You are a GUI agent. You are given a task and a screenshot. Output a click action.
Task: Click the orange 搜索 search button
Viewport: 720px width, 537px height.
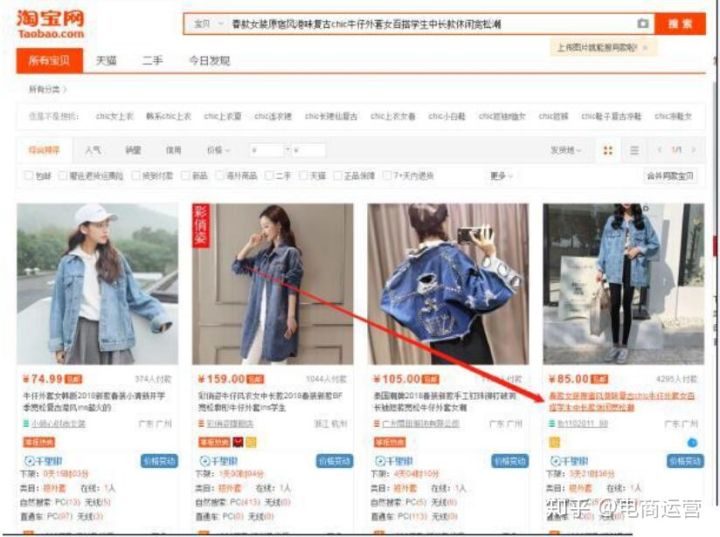(680, 24)
